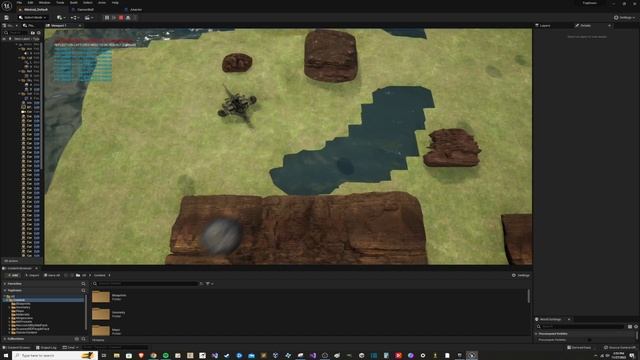Click the console command input field

115,347
